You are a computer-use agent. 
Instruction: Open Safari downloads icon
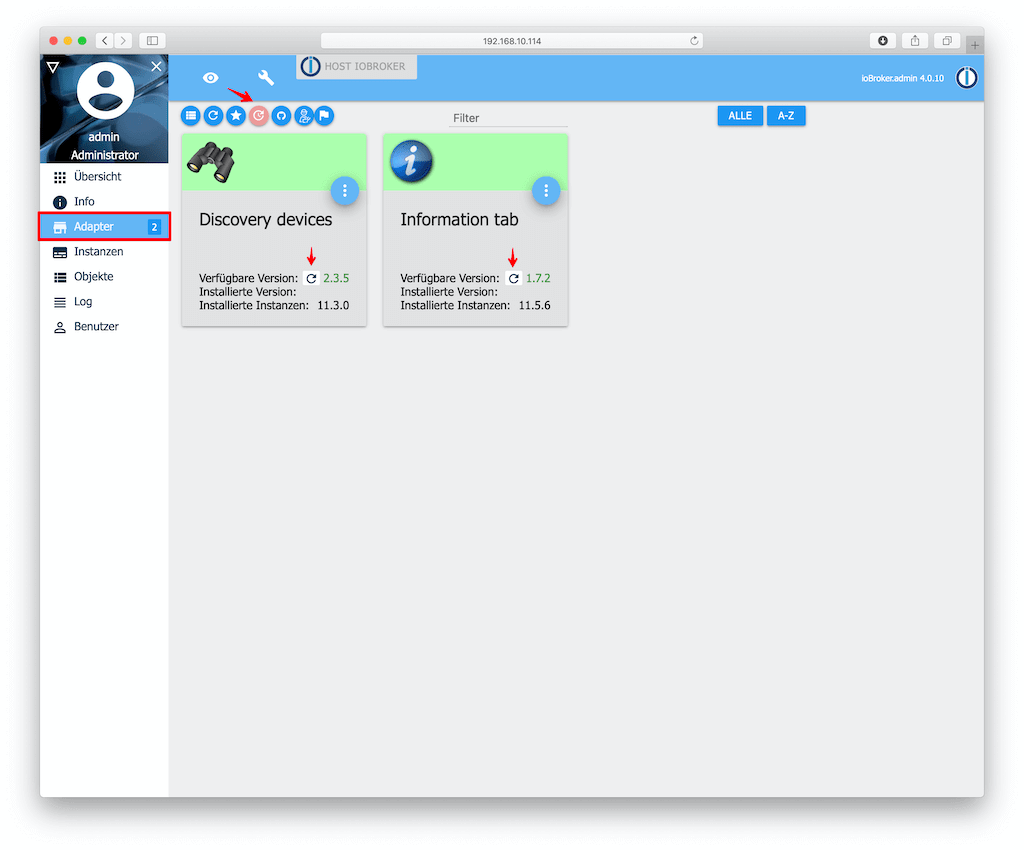pyautogui.click(x=883, y=40)
